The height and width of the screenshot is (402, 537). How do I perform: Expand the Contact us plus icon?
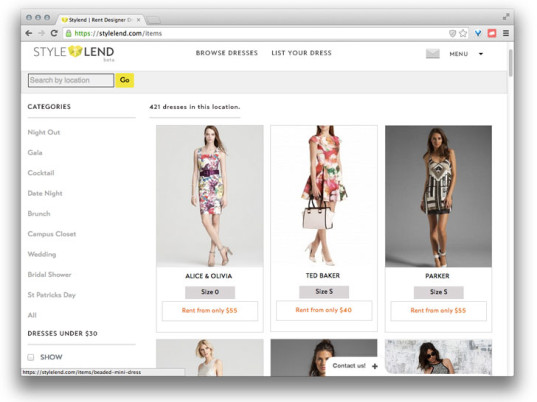(375, 366)
